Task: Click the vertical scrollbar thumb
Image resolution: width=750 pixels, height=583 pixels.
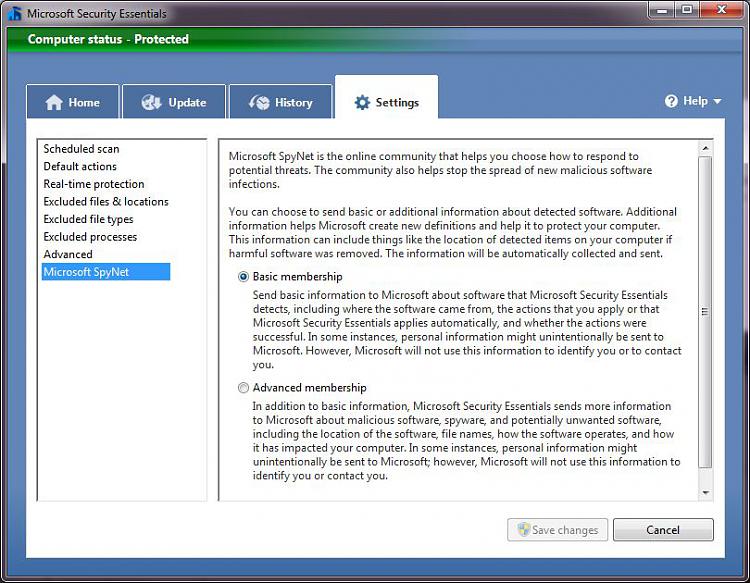Action: tap(705, 312)
